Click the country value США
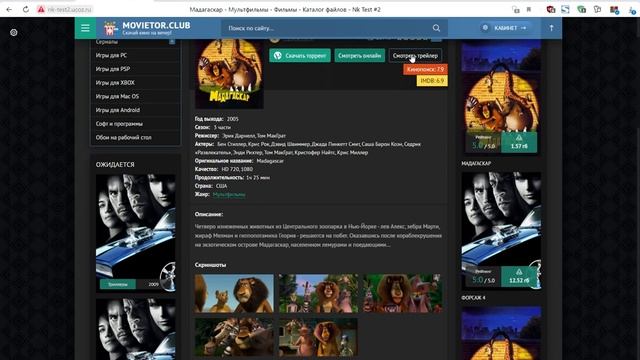This screenshot has width=640, height=360. click(x=221, y=186)
